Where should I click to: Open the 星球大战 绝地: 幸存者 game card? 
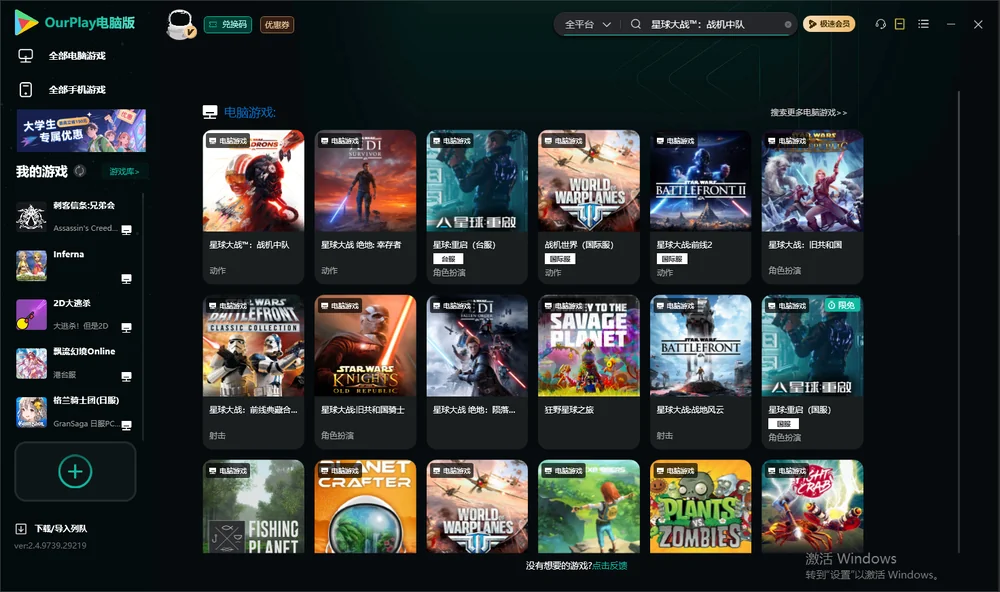point(365,207)
